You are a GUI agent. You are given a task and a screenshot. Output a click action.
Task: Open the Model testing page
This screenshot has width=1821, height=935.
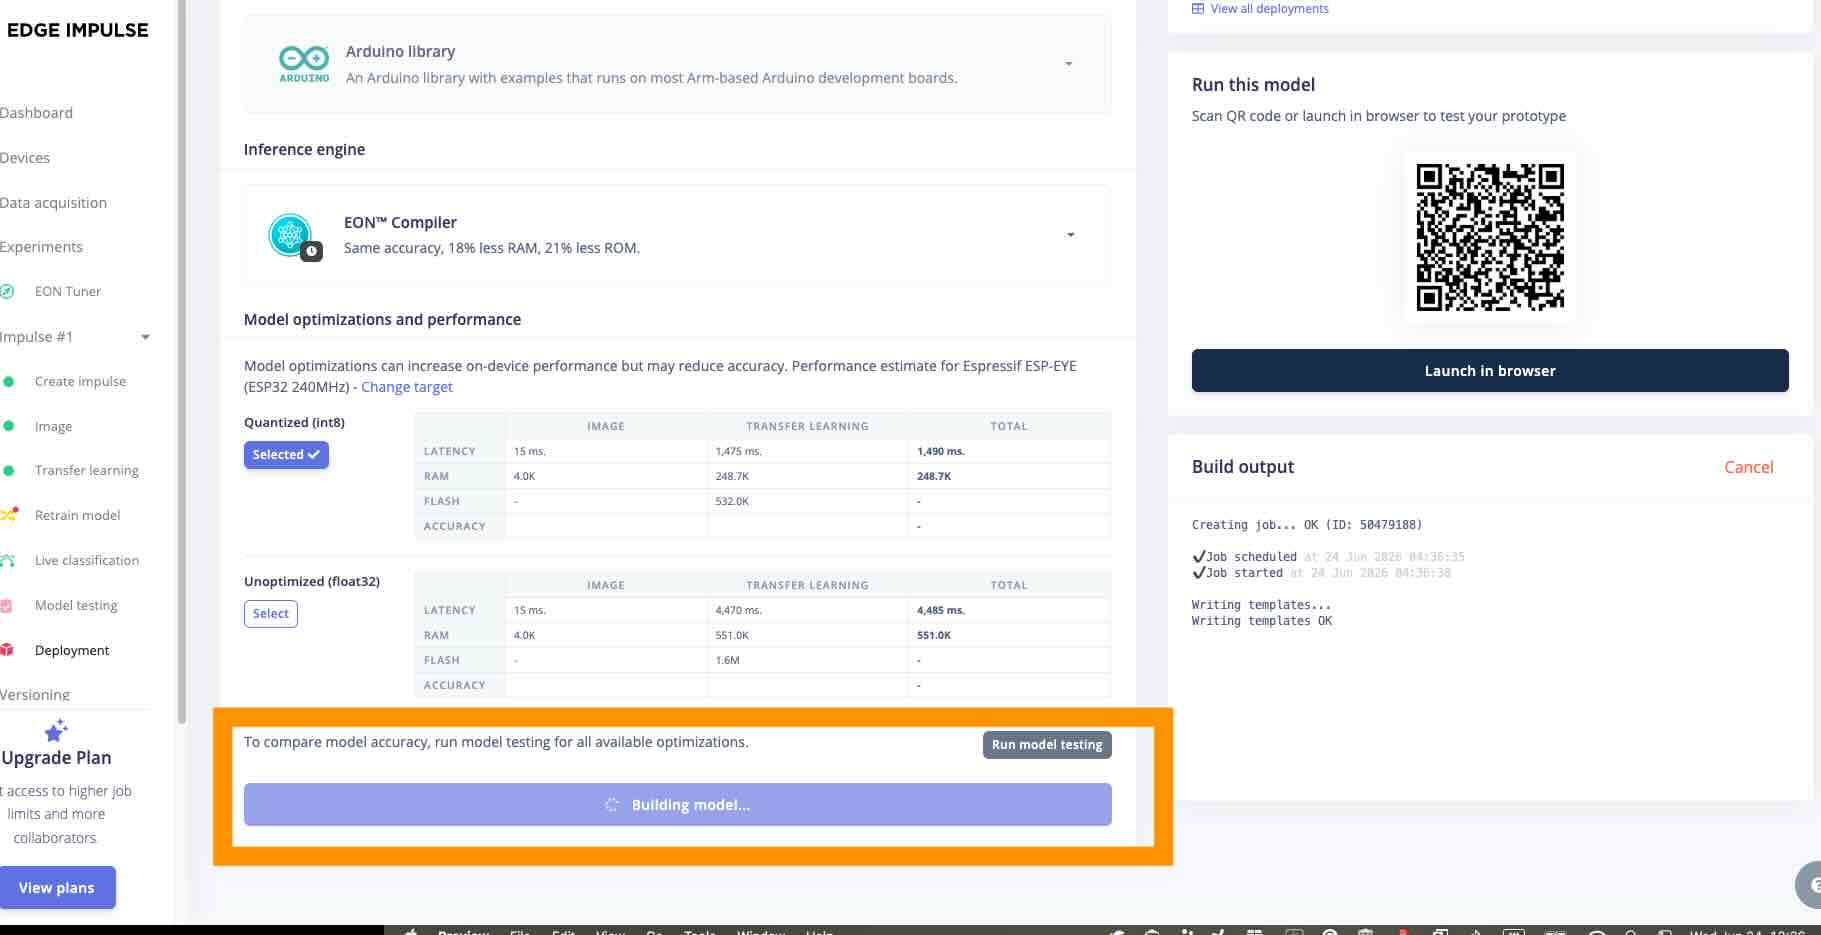[76, 605]
